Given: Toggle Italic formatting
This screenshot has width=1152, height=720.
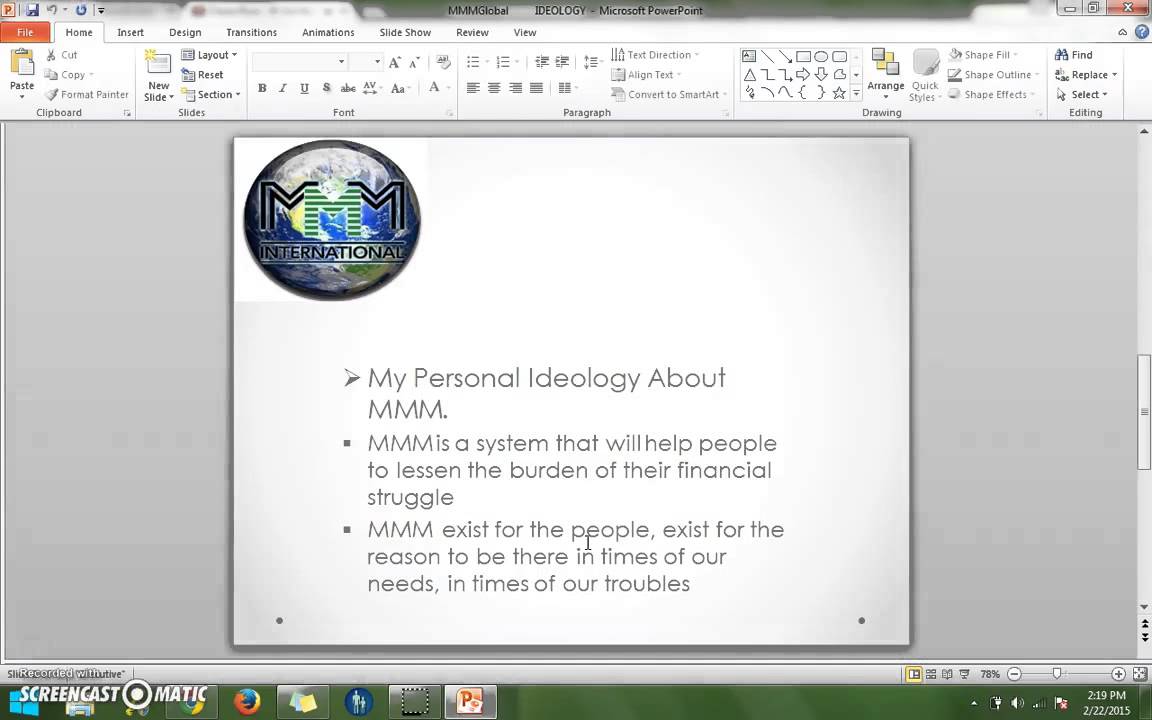Looking at the screenshot, I should pos(282,88).
